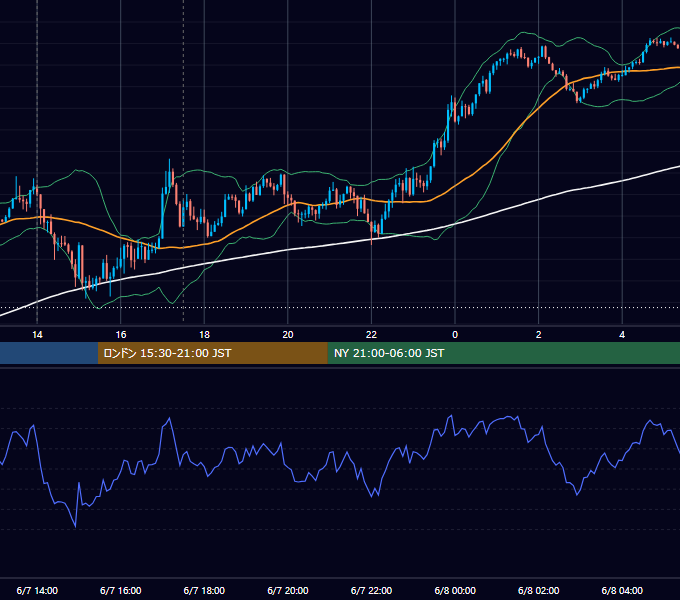
Task: Click the 6/7 20:00 time label
Action: [288, 590]
